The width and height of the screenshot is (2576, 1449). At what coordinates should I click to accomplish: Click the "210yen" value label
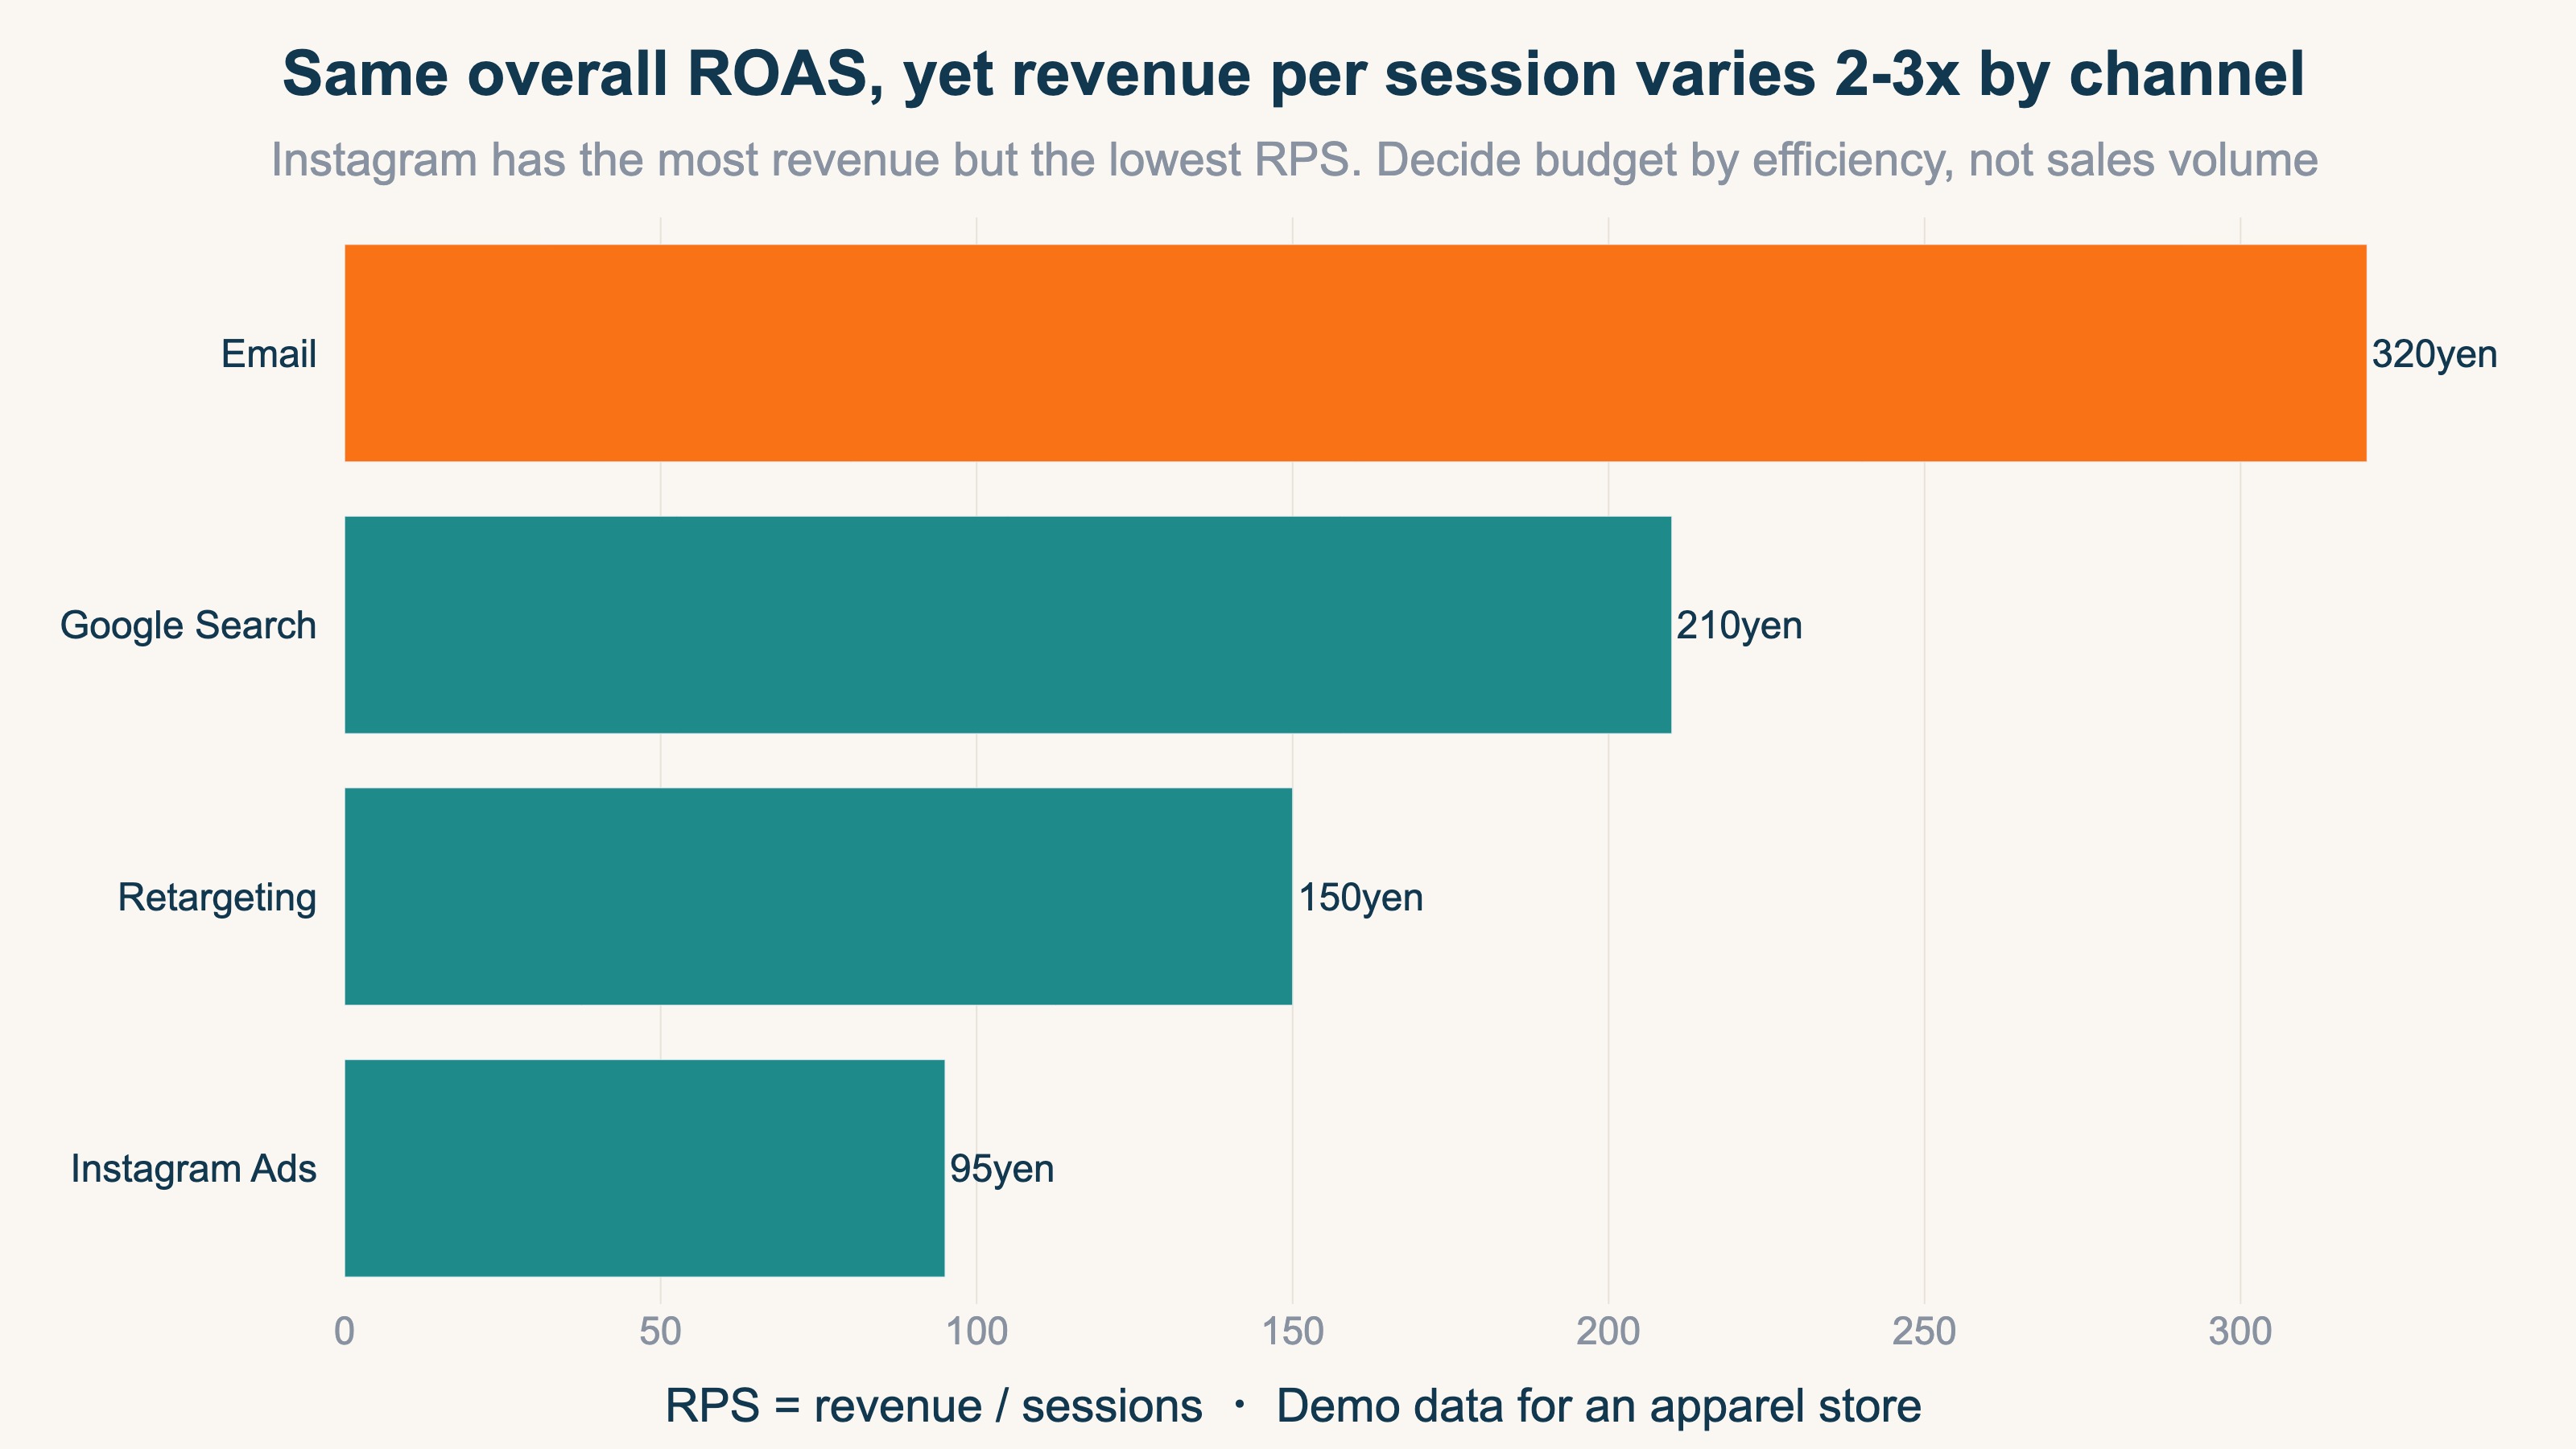(x=1739, y=626)
